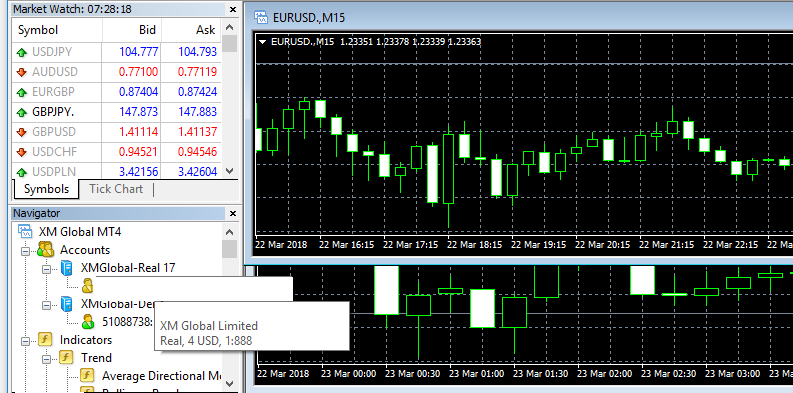Select the GBPJPY. symbol row
This screenshot has width=793, height=393.
click(117, 112)
